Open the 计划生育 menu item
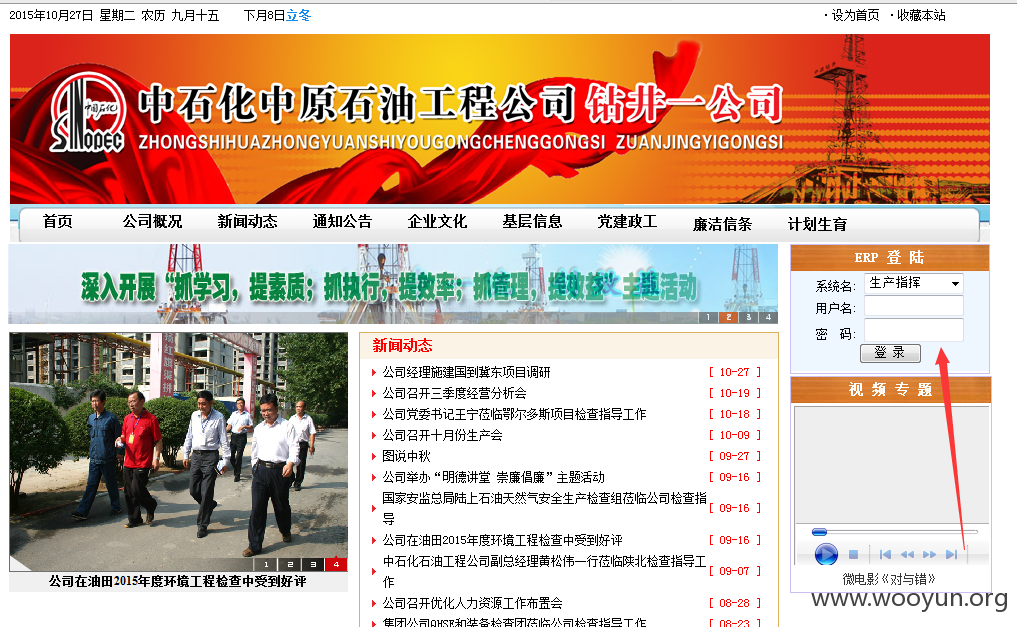This screenshot has width=1017, height=627. pos(817,224)
